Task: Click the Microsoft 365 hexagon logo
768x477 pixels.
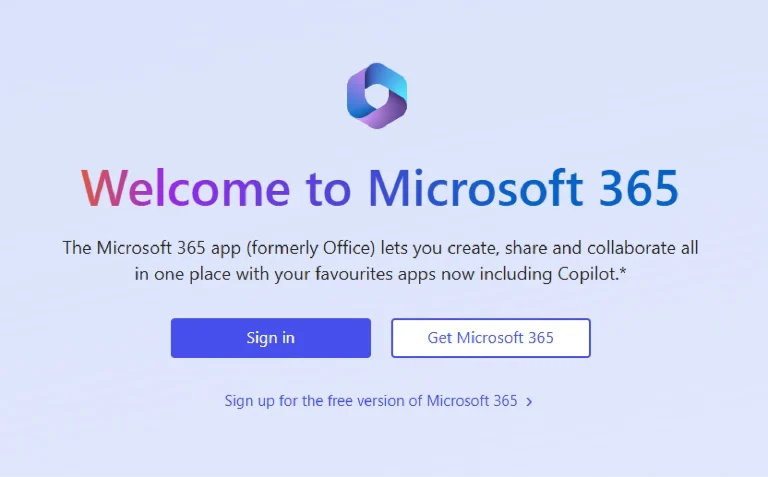Action: (x=377, y=95)
